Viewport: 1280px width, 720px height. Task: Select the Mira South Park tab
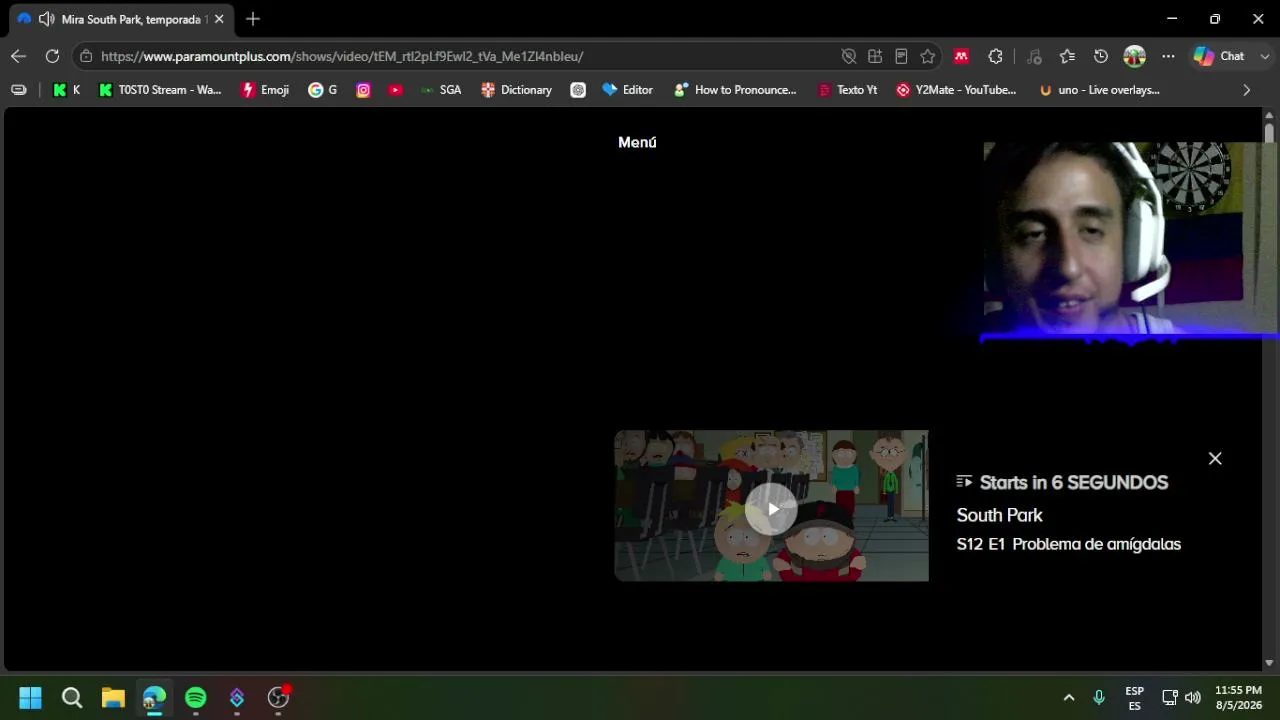pyautogui.click(x=120, y=19)
